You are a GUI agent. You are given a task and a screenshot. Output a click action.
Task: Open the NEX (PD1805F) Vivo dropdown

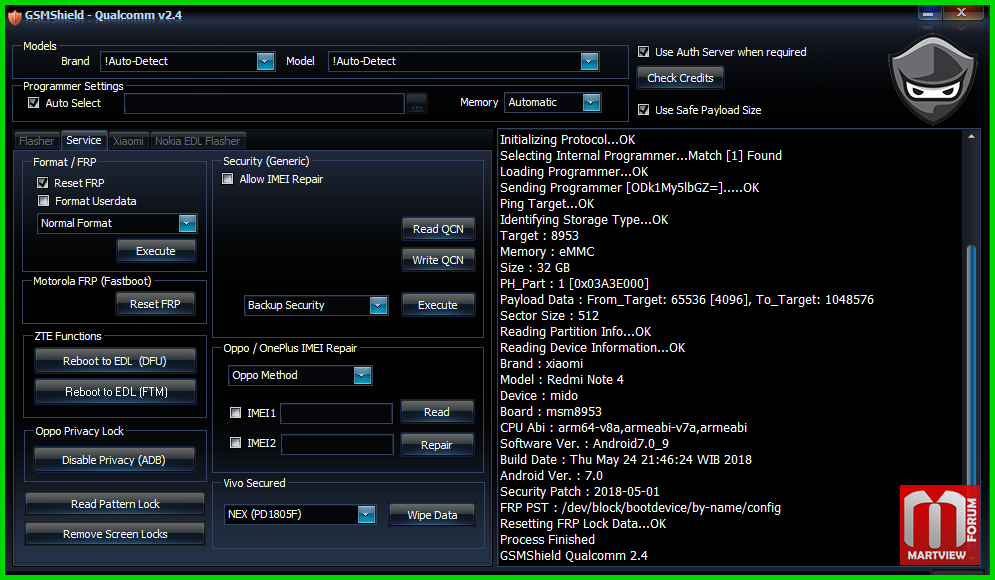click(366, 515)
